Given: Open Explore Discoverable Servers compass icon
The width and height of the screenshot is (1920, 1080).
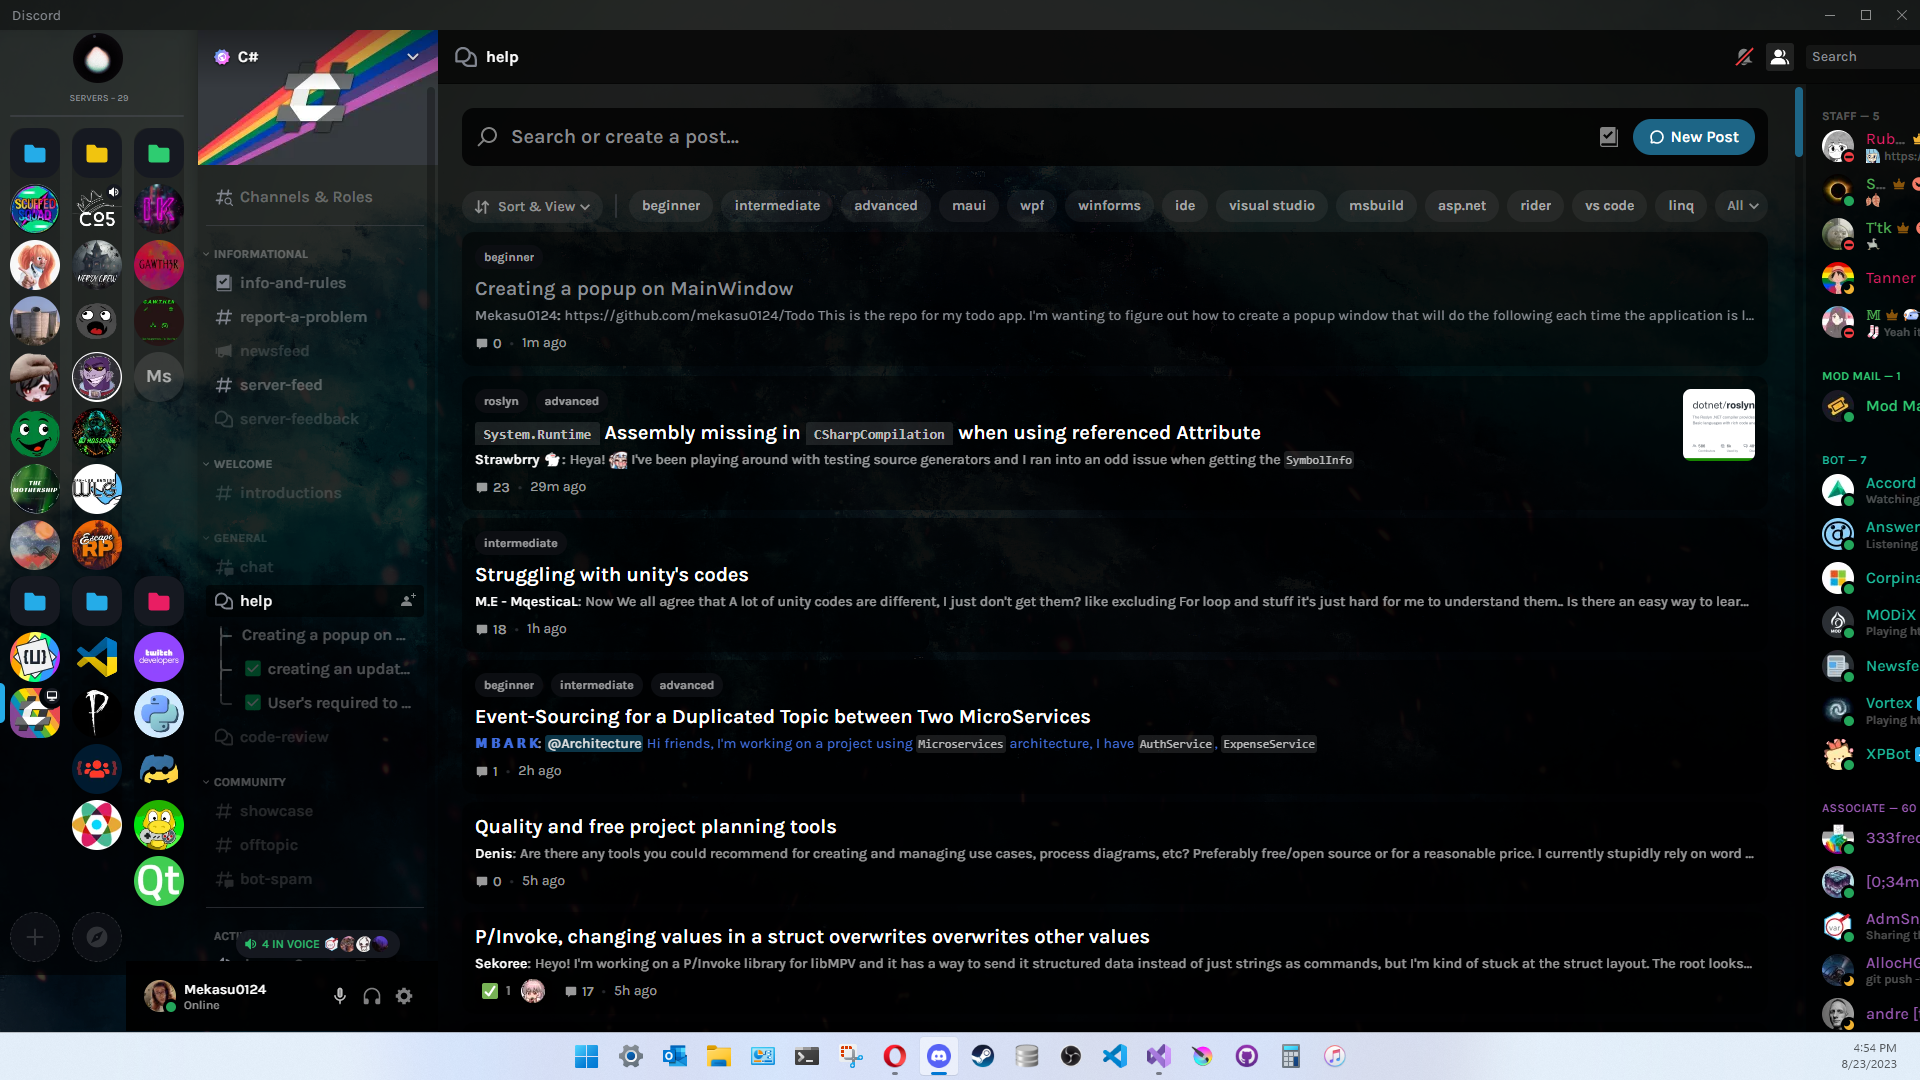Looking at the screenshot, I should click(97, 937).
